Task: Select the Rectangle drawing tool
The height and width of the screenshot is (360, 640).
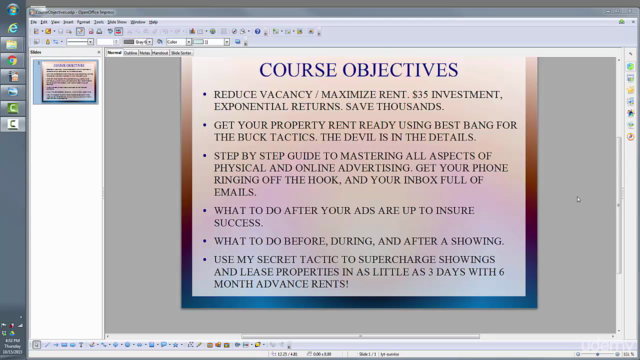Action: click(64, 345)
